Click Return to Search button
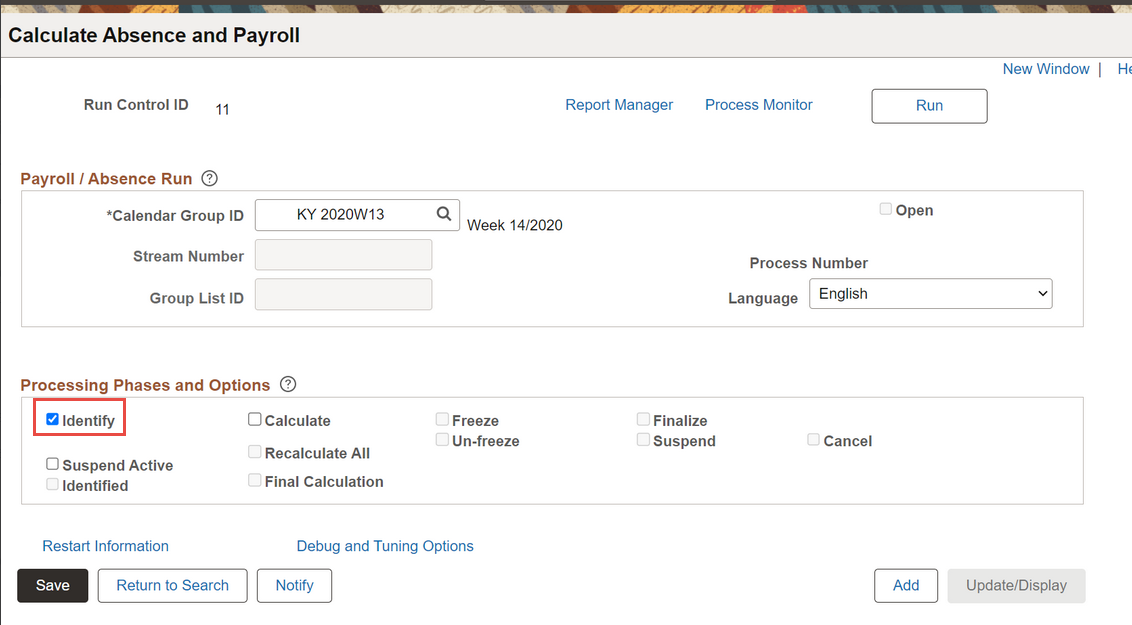The image size is (1132, 625). 172,585
